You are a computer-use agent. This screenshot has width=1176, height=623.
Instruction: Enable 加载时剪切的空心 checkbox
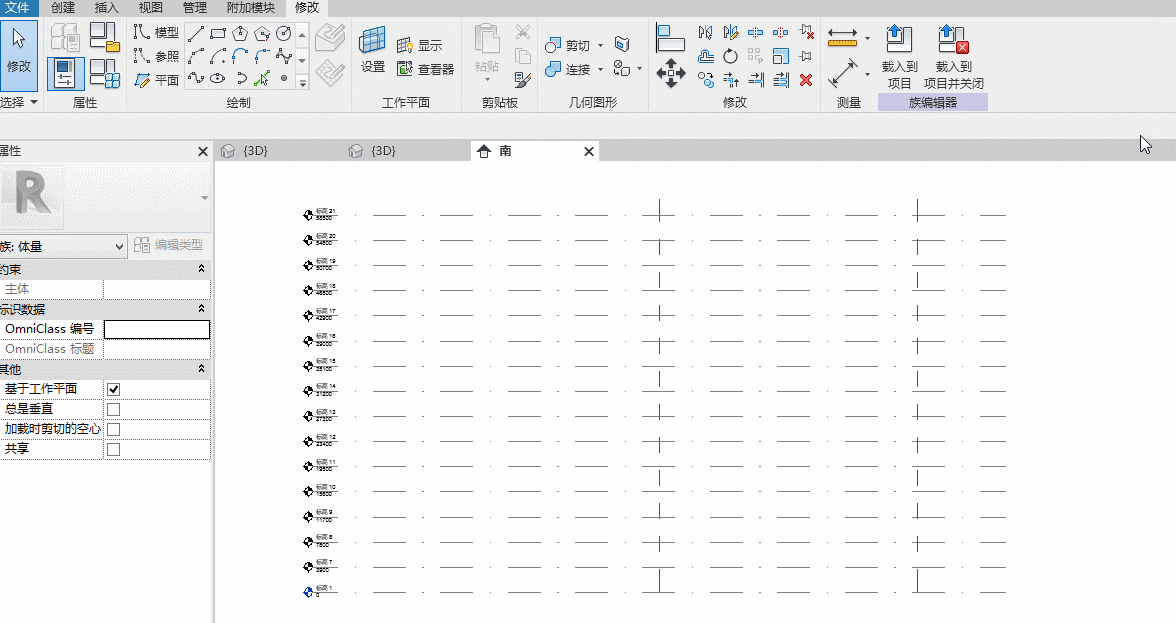113,430
